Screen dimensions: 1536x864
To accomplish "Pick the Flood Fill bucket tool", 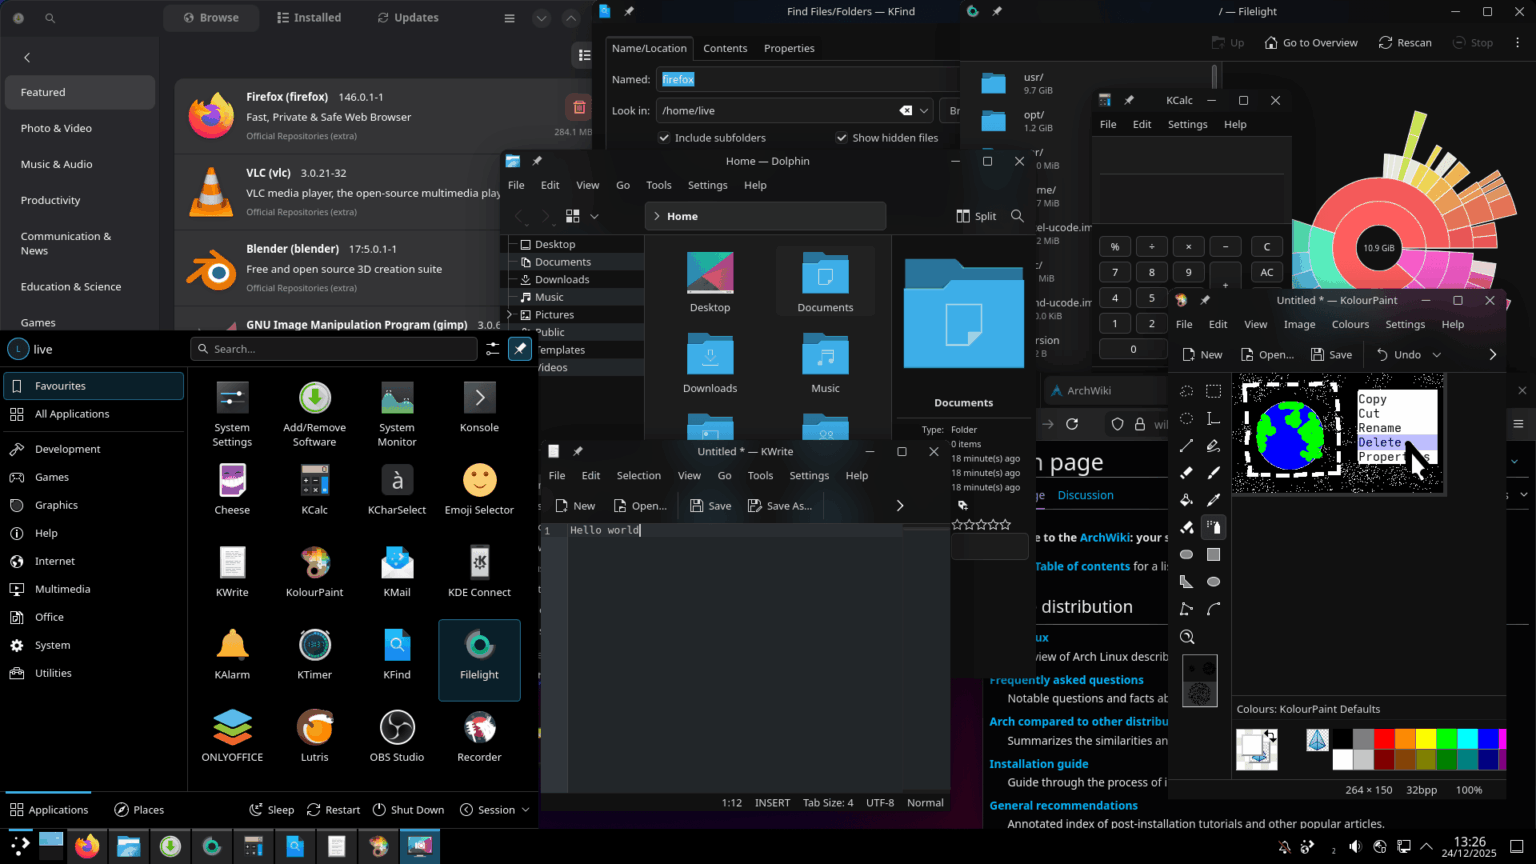I will 1187,500.
